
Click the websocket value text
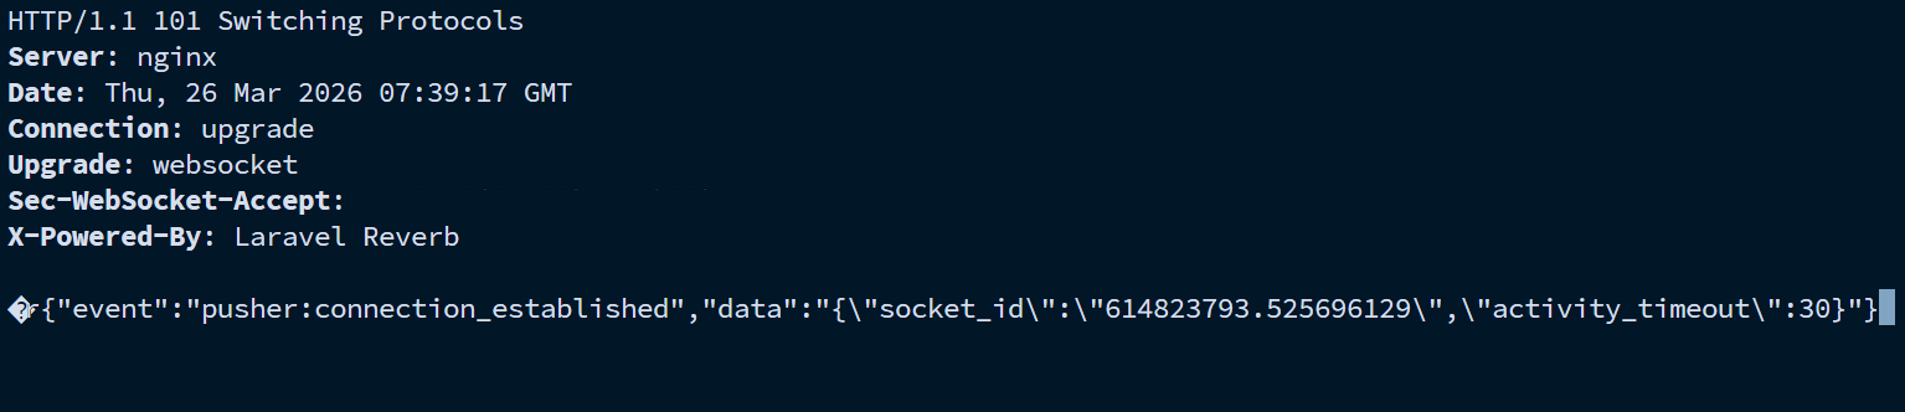point(224,165)
